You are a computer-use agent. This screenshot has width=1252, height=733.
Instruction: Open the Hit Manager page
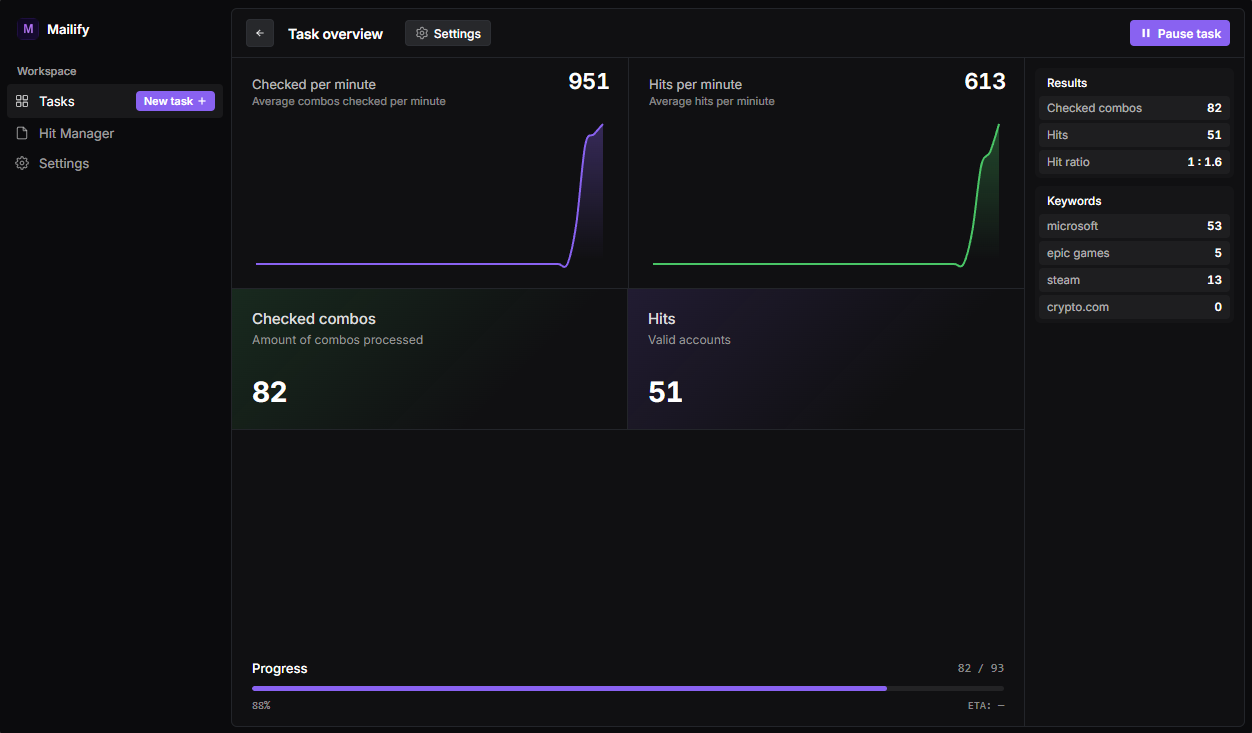tap(76, 133)
